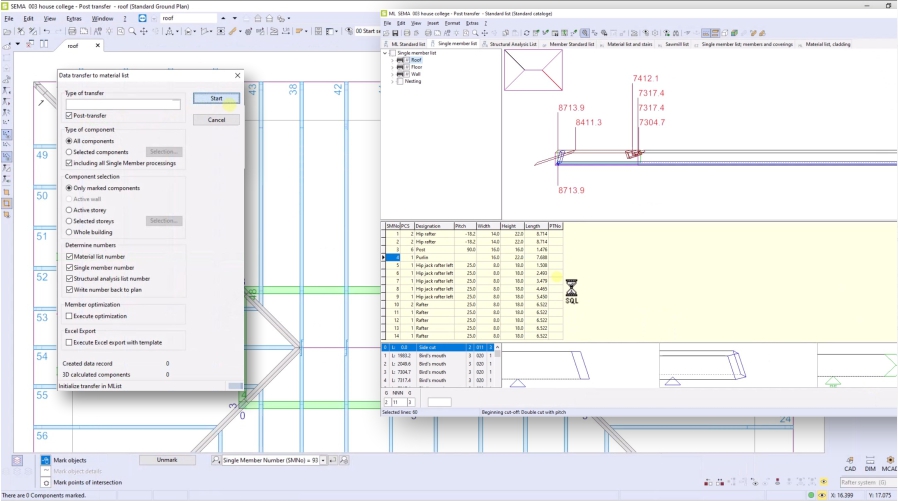Click the Save icon in ML window
The image size is (898, 501).
[x=396, y=33]
